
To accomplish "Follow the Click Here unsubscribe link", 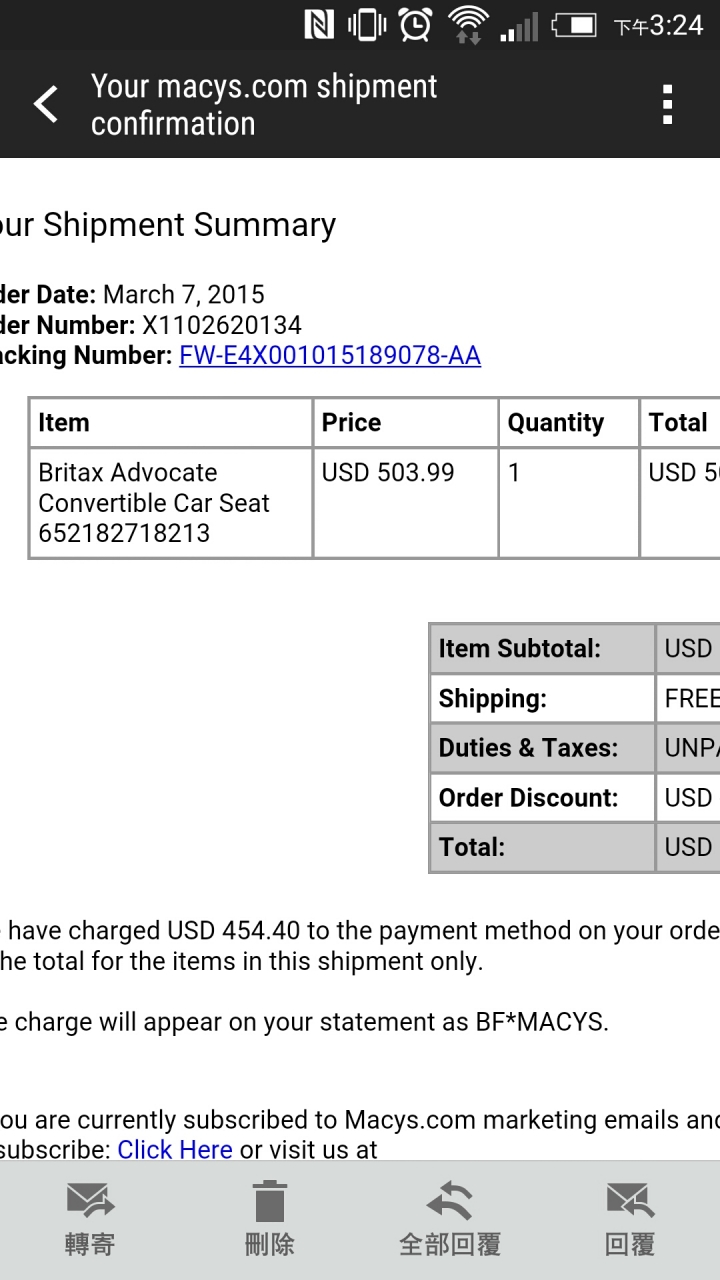I will click(175, 1149).
